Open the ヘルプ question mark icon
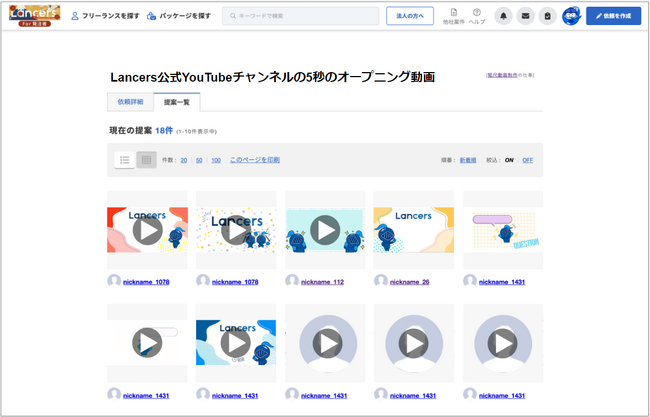The width and height of the screenshot is (650, 417). click(x=477, y=12)
